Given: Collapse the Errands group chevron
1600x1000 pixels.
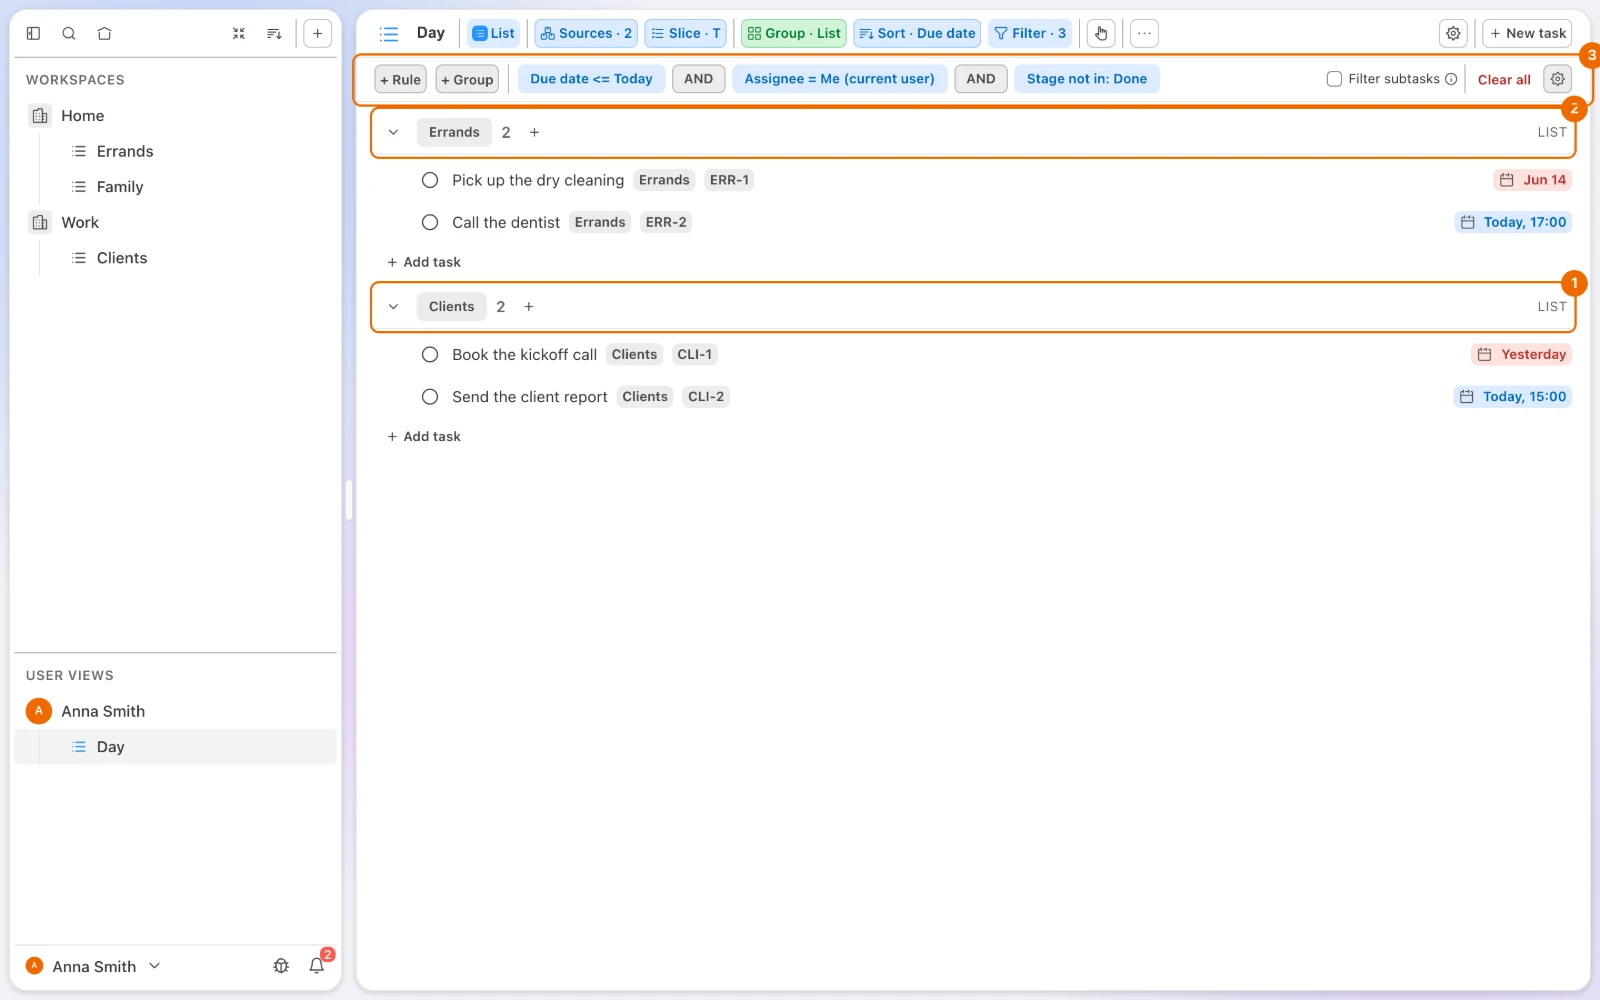Looking at the screenshot, I should [x=394, y=132].
